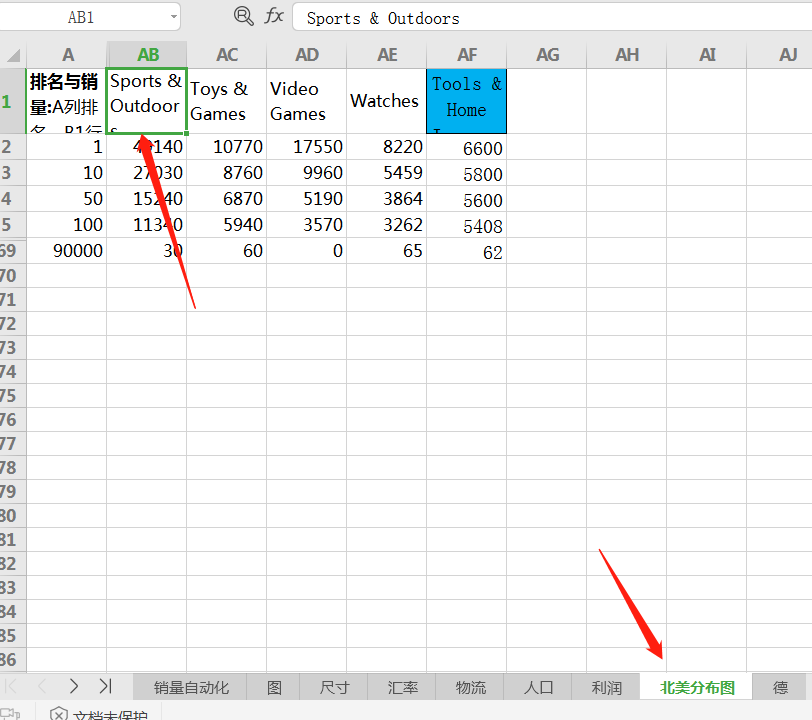812x720 pixels.
Task: Click the Watches header cell
Action: (x=387, y=101)
